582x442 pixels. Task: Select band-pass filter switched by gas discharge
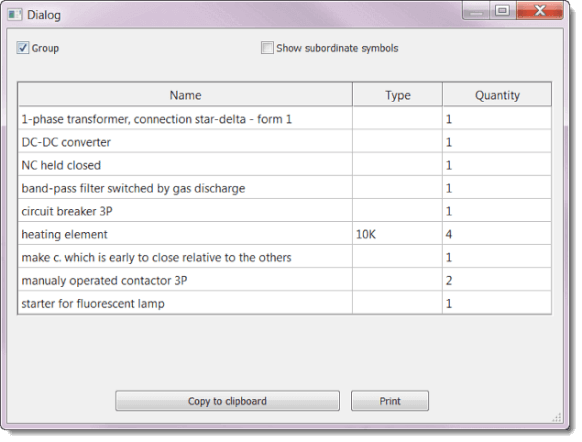click(x=285, y=188)
